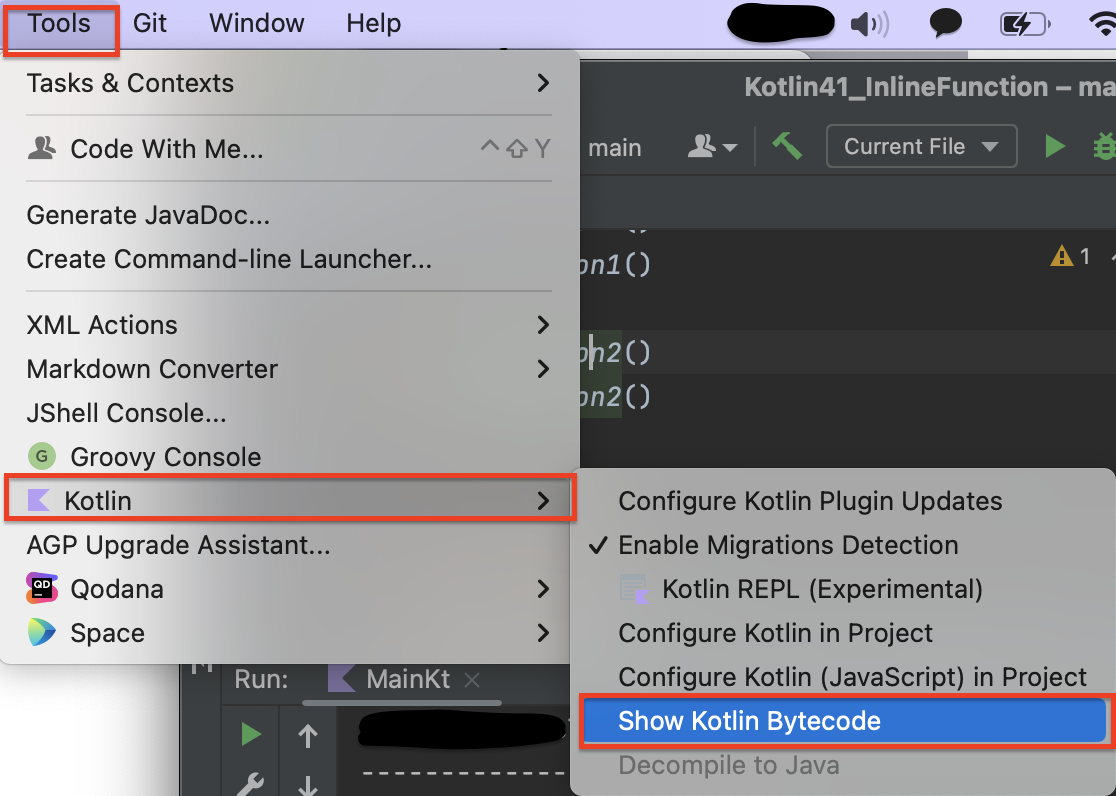Click the rerun green arrow in Run panel
The width and height of the screenshot is (1116, 796).
251,734
